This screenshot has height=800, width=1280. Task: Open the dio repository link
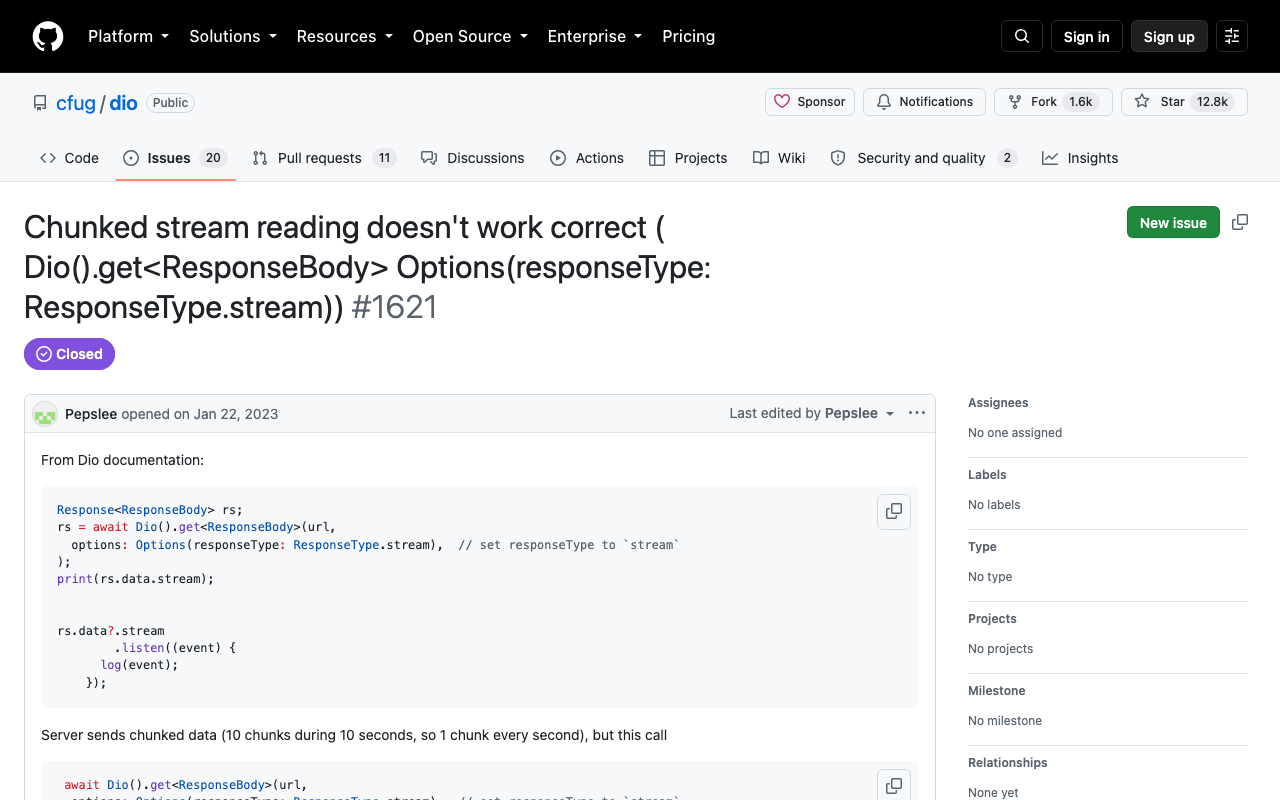click(x=123, y=103)
